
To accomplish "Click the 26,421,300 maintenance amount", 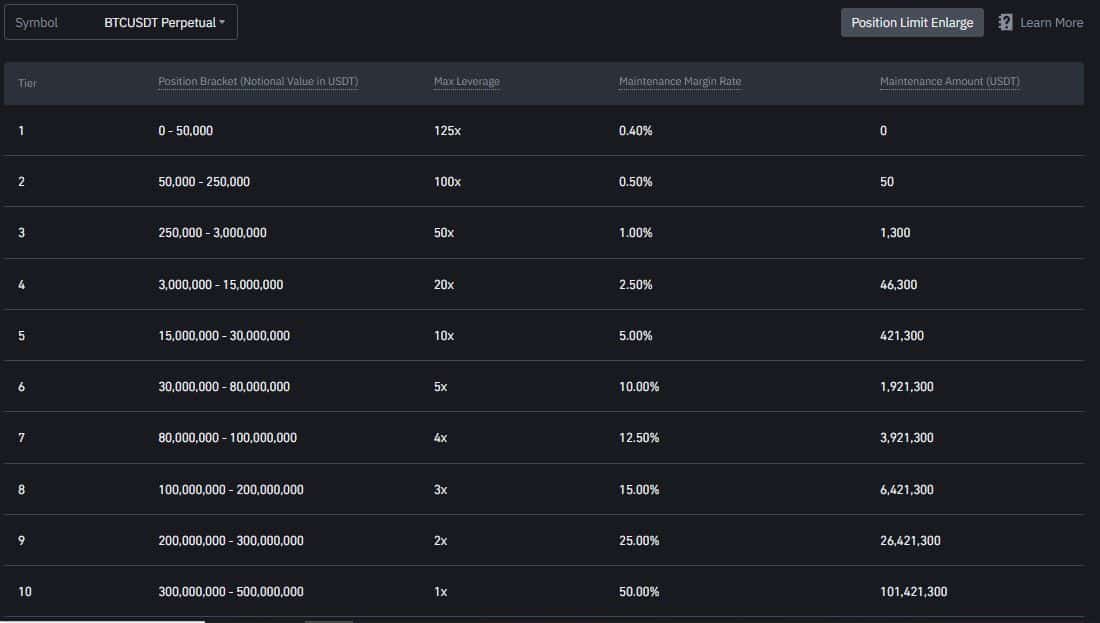I will point(910,541).
